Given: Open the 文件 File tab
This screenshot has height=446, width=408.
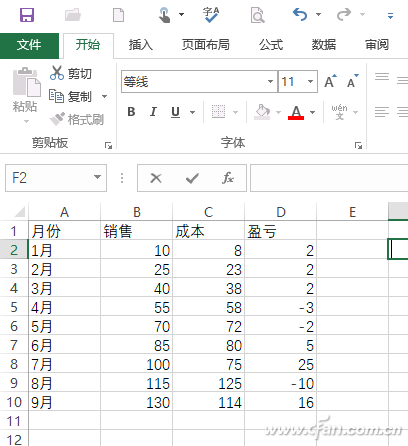Looking at the screenshot, I should point(29,45).
